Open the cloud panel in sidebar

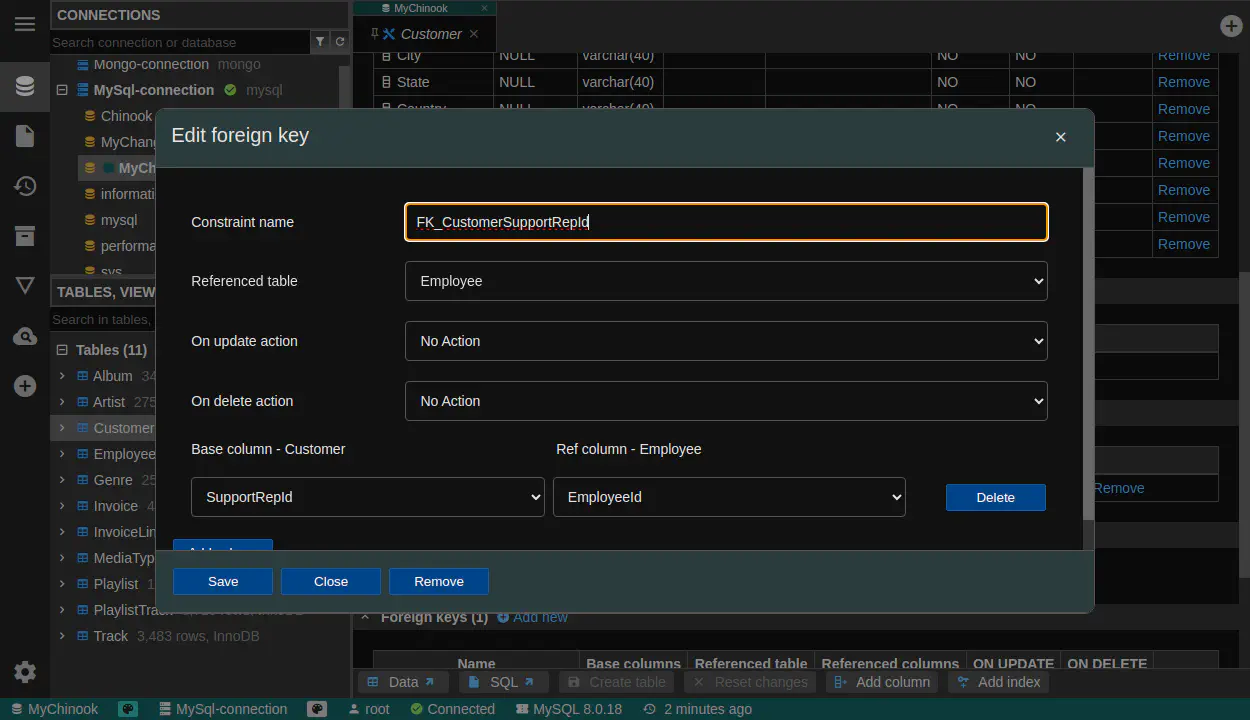tap(25, 337)
